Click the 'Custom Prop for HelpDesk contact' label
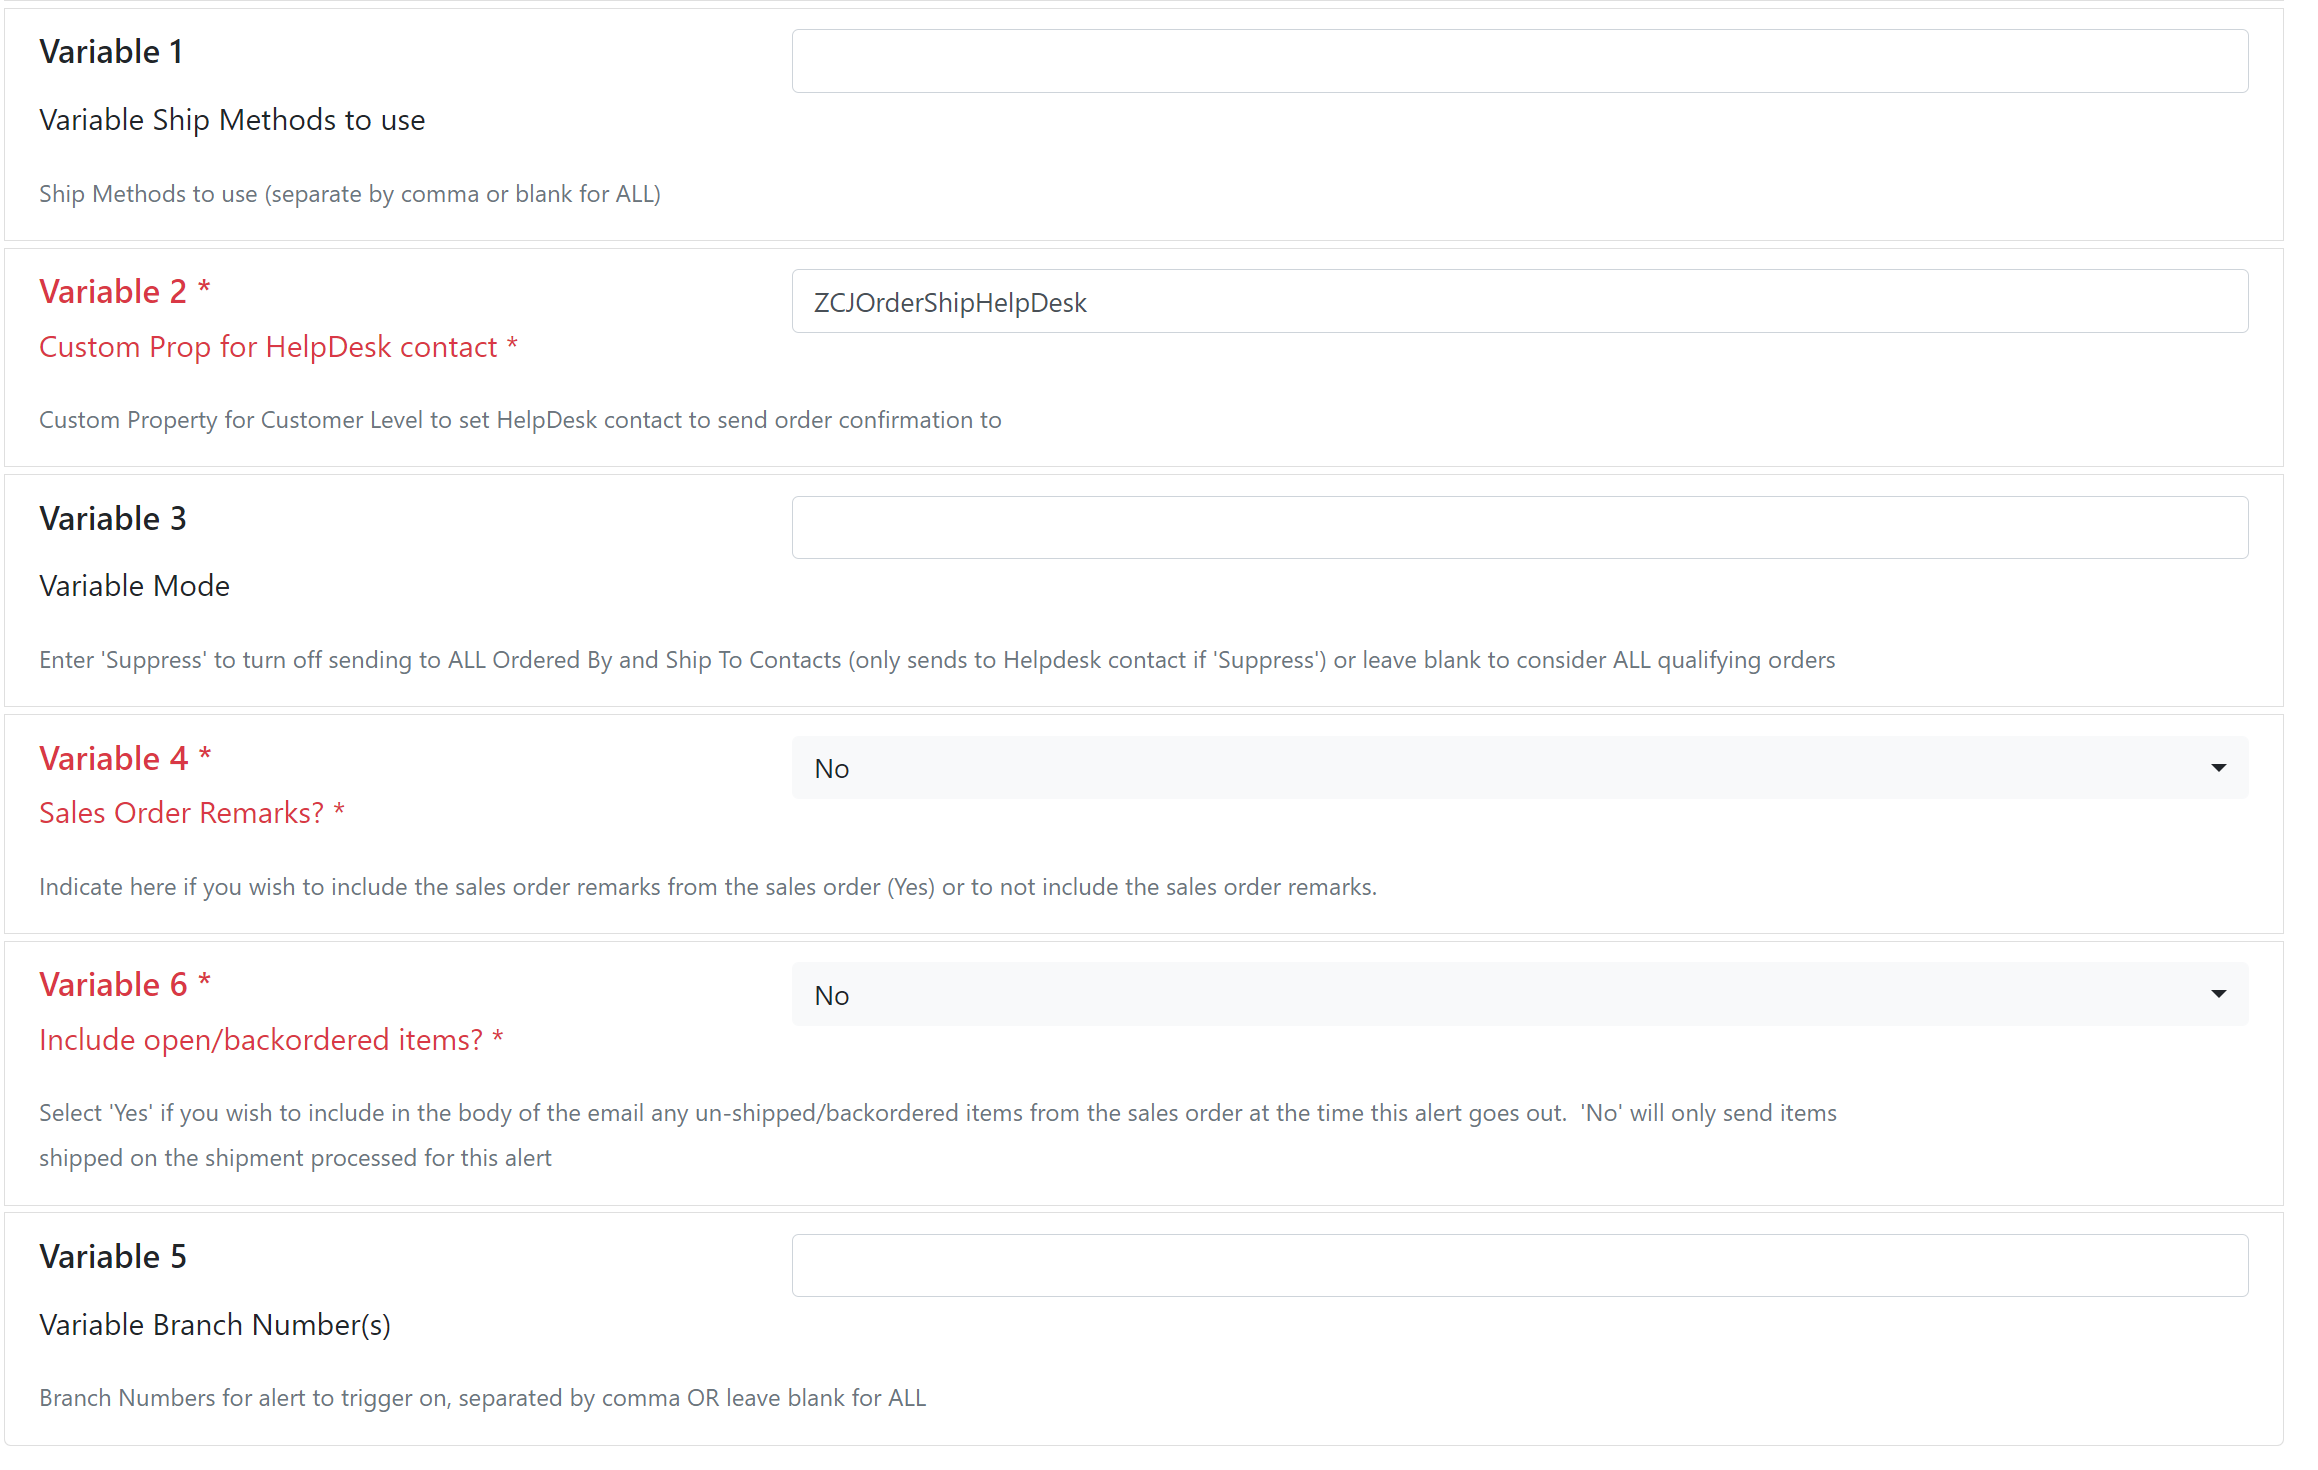This screenshot has width=2318, height=1470. click(278, 347)
